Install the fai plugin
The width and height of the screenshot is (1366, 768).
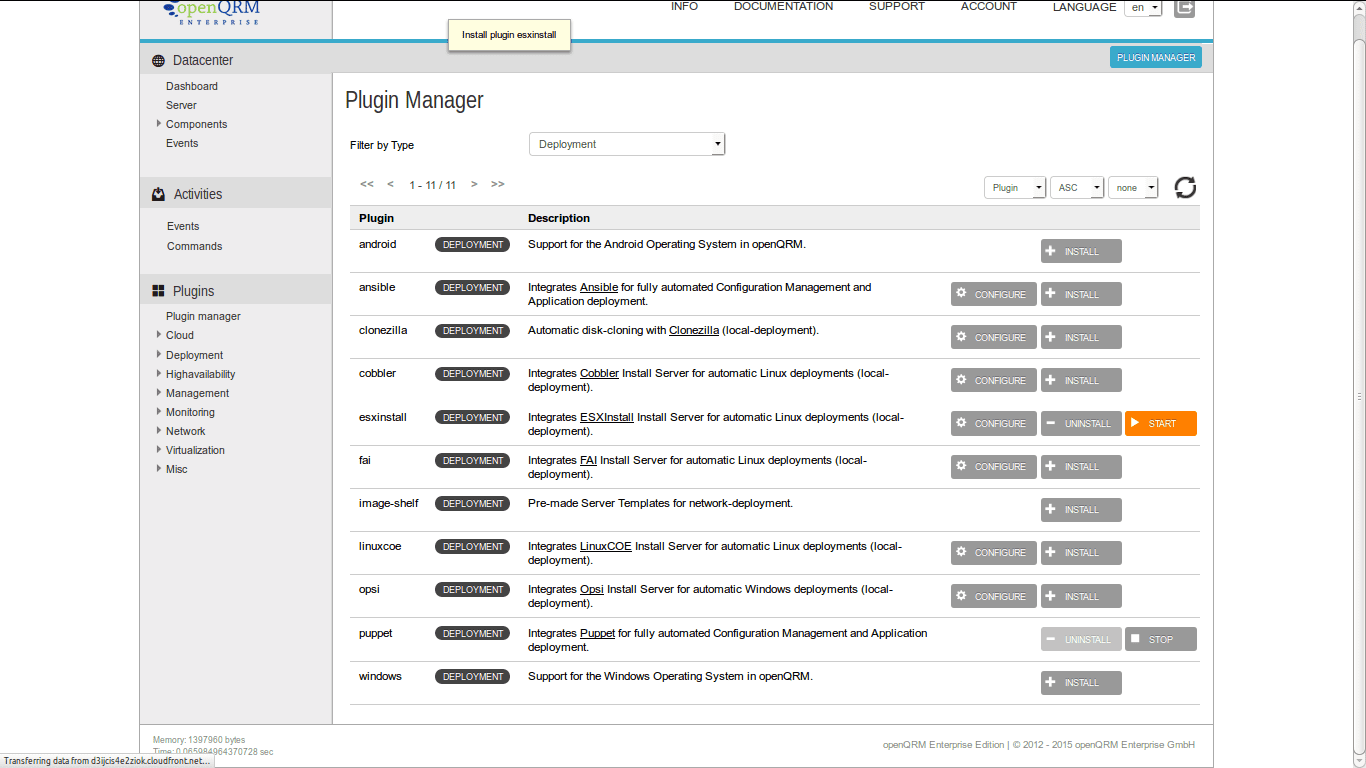click(x=1081, y=466)
